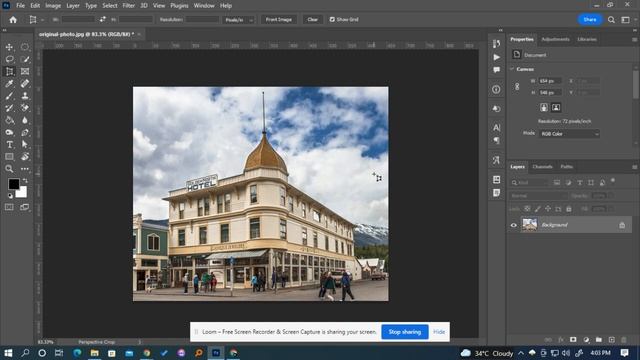Click the blue Share button
This screenshot has height=360, width=640.
(590, 20)
